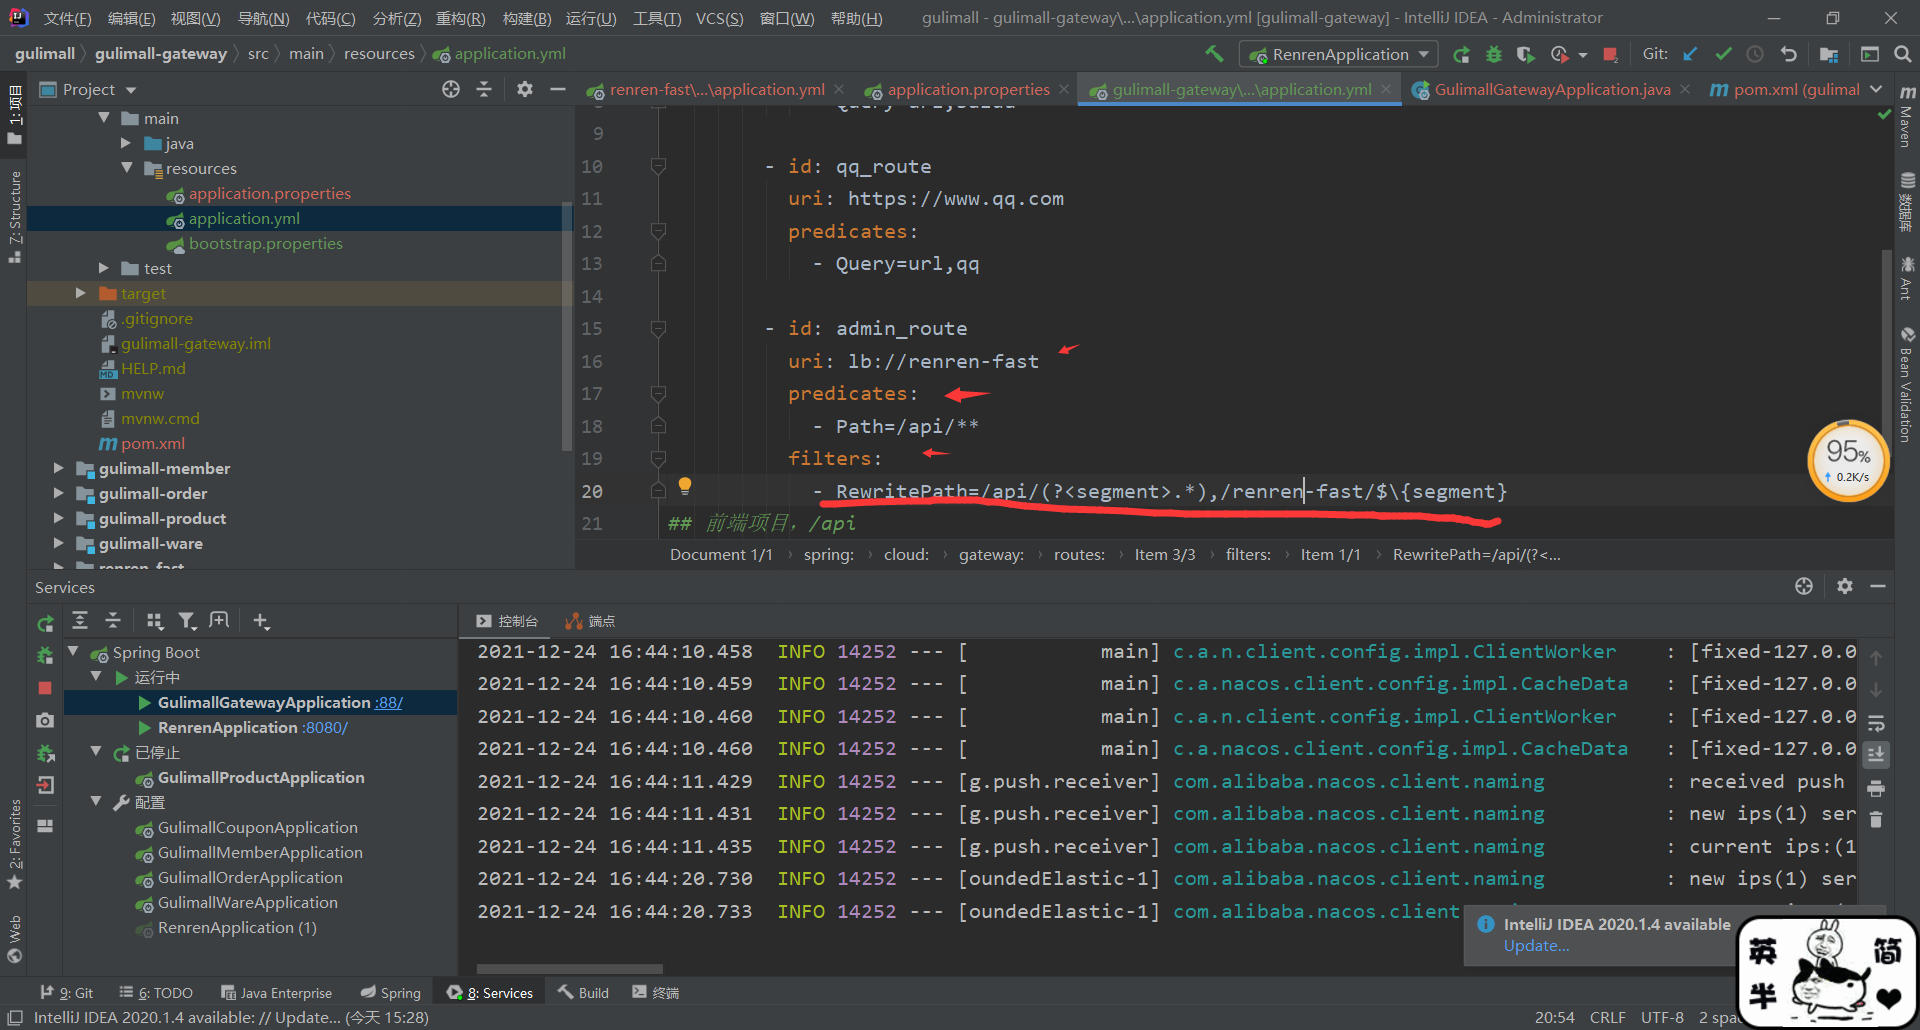Collapse the Spring Boot services node
1920x1030 pixels.
[73, 651]
